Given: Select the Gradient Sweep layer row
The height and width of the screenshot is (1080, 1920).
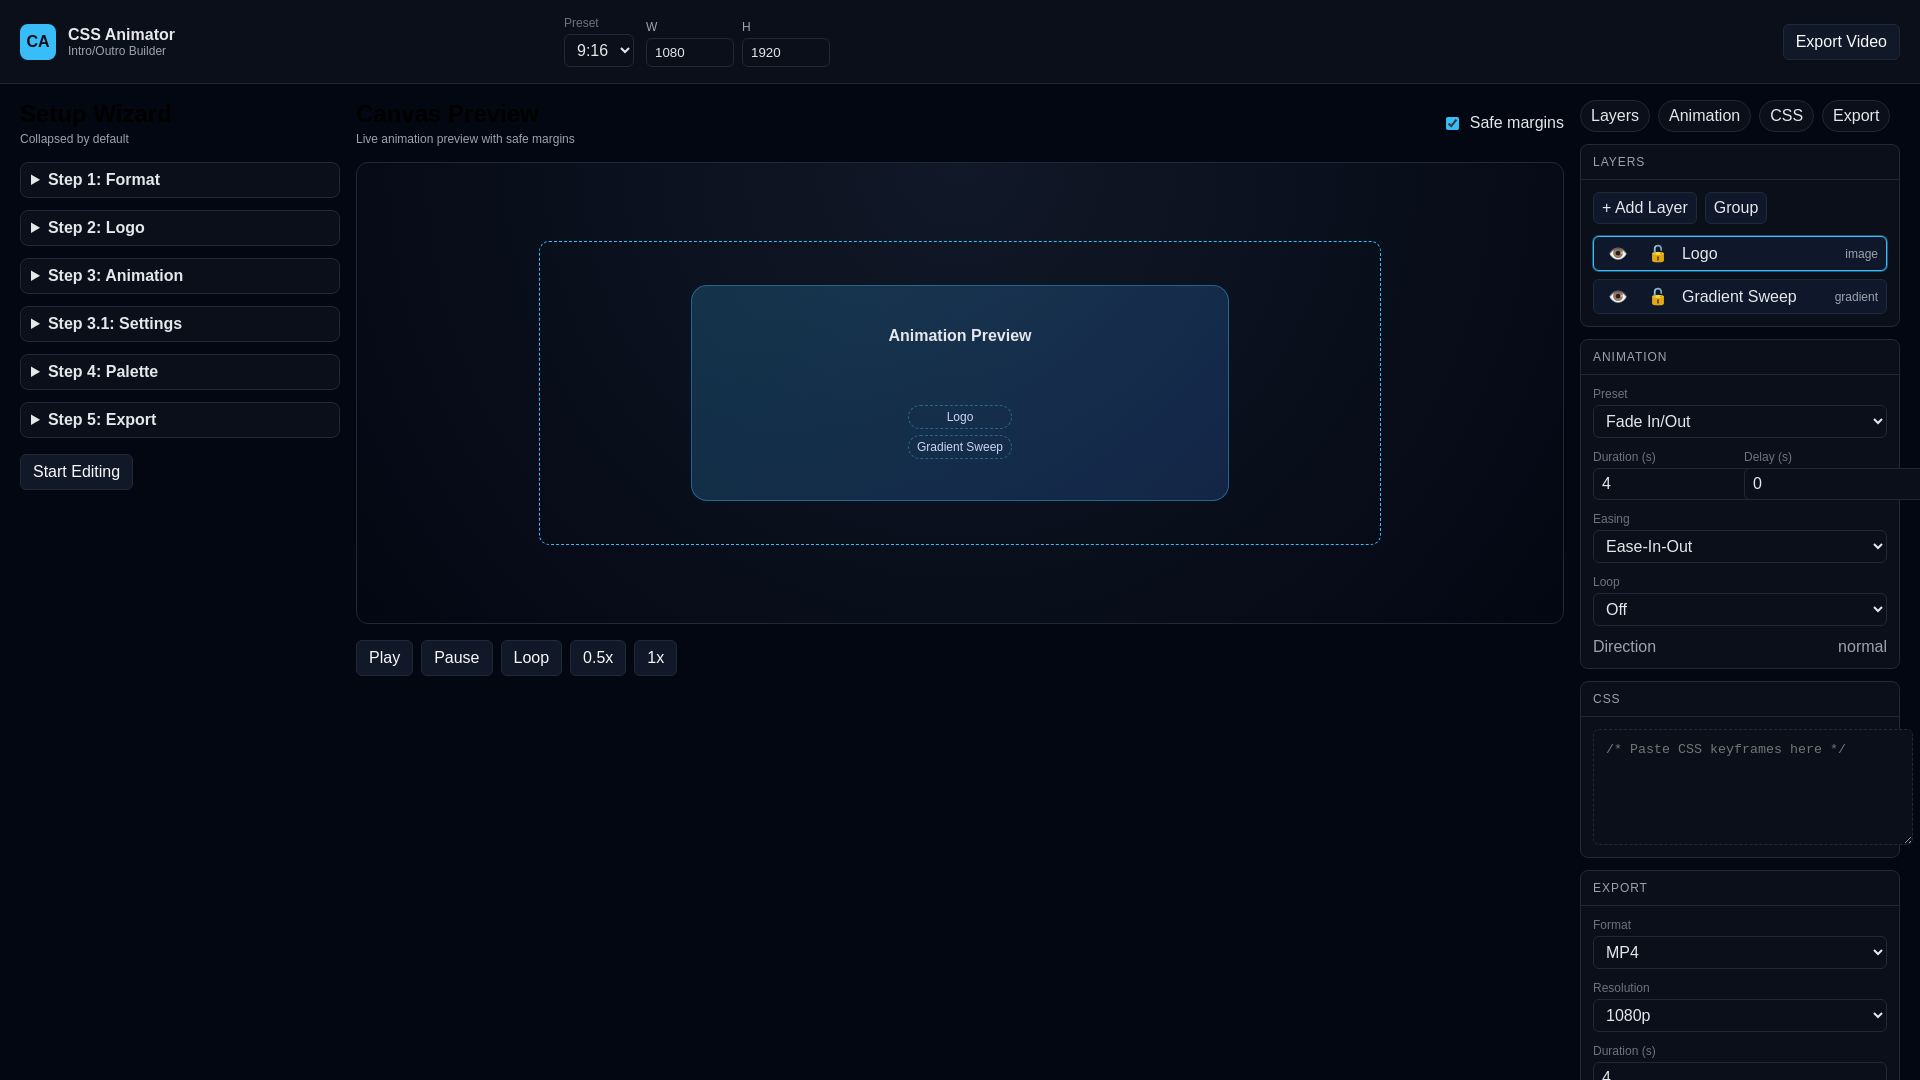Looking at the screenshot, I should [1740, 297].
